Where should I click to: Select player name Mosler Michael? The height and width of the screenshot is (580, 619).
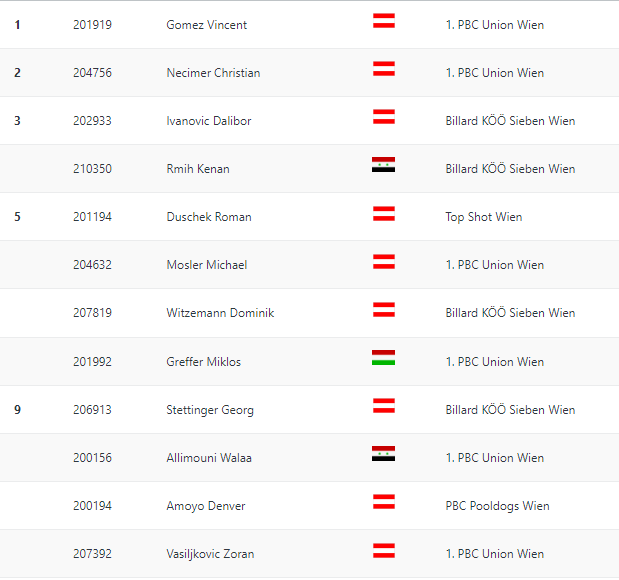pos(207,265)
